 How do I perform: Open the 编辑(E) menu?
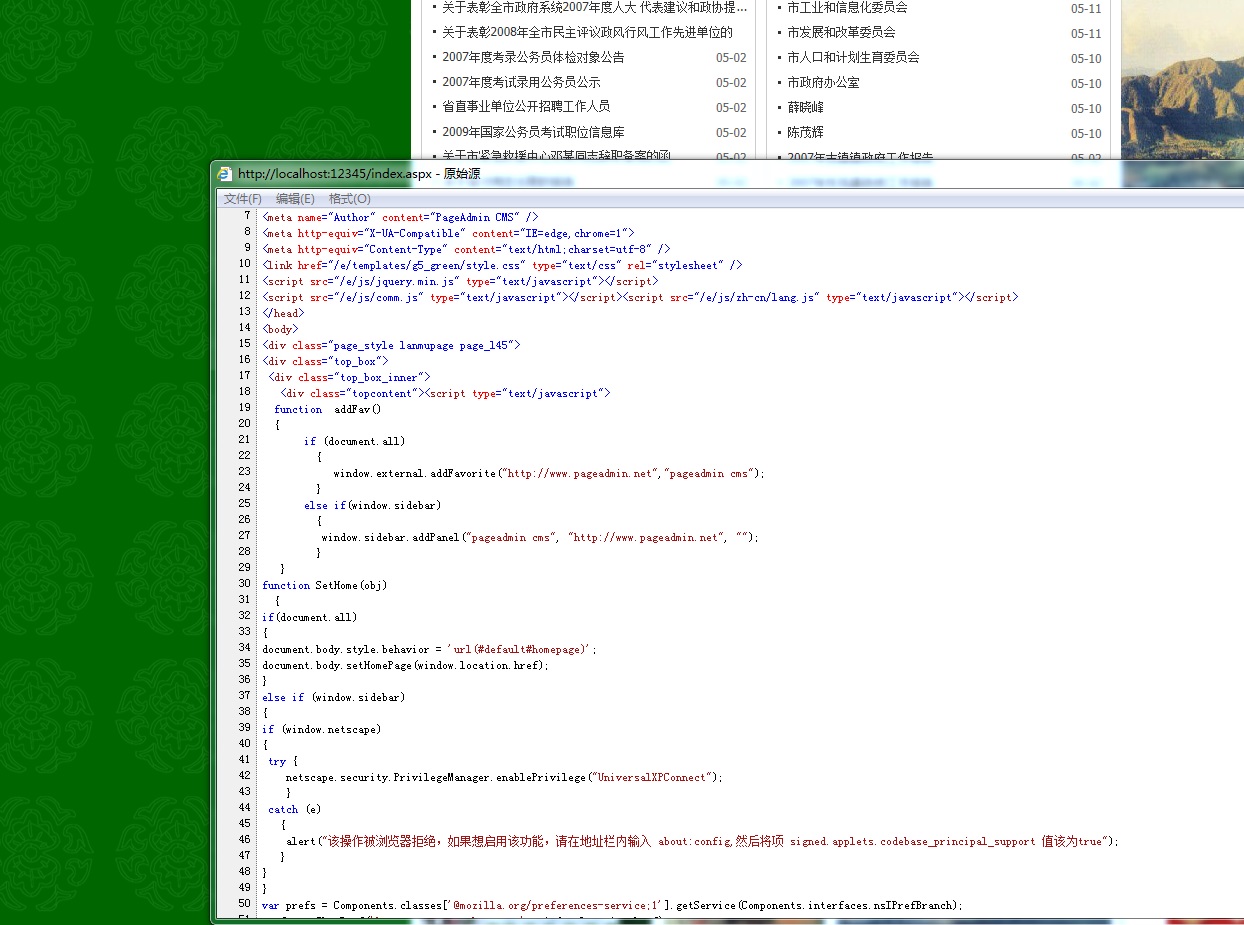295,199
